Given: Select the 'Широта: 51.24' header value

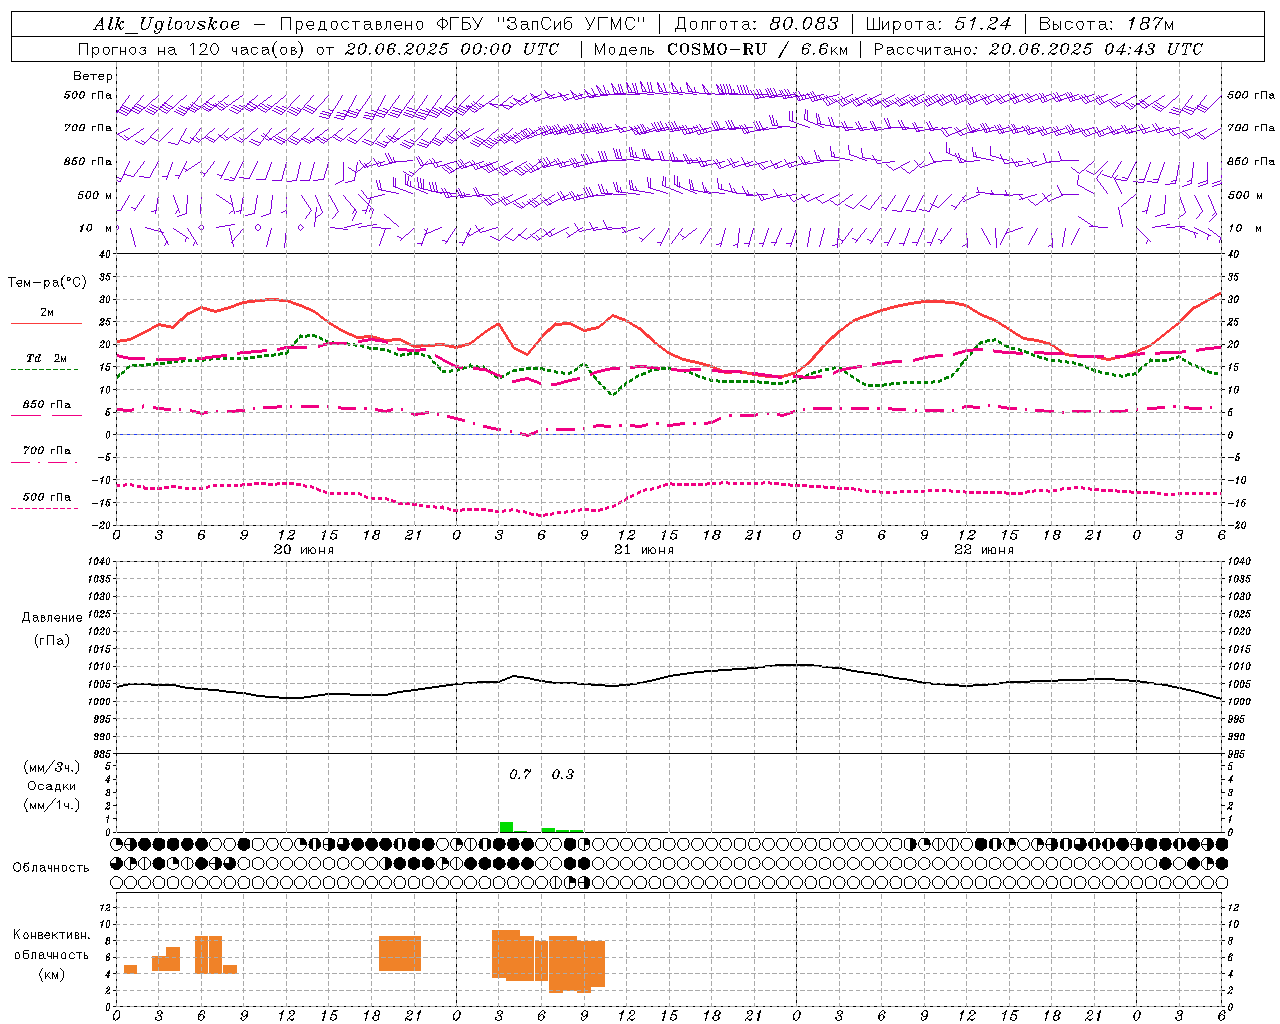Looking at the screenshot, I should pyautogui.click(x=938, y=24).
